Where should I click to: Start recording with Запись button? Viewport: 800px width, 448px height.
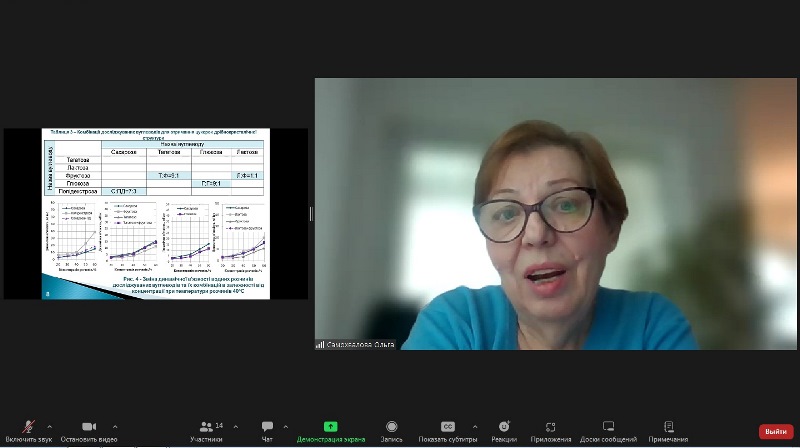click(391, 428)
